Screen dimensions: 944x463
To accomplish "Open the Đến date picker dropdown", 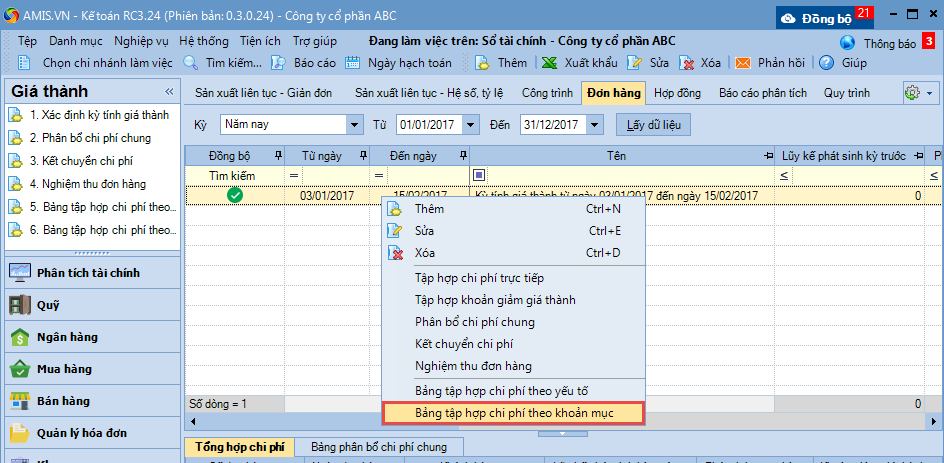I will tap(595, 125).
